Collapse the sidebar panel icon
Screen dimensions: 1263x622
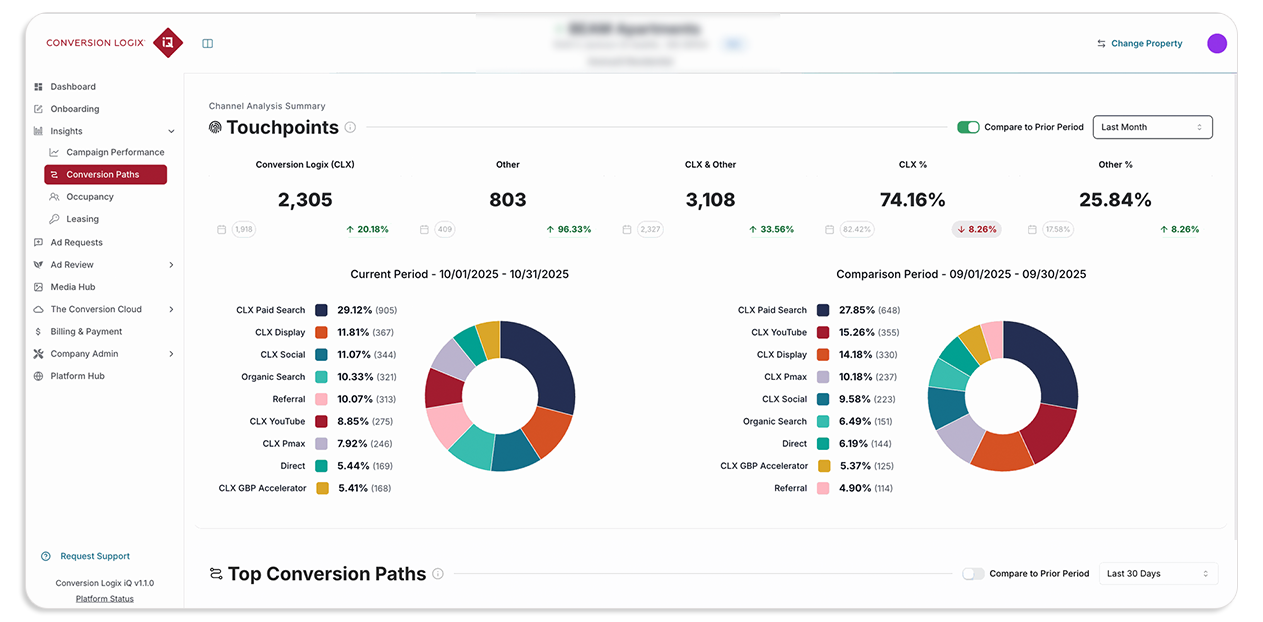click(x=207, y=43)
